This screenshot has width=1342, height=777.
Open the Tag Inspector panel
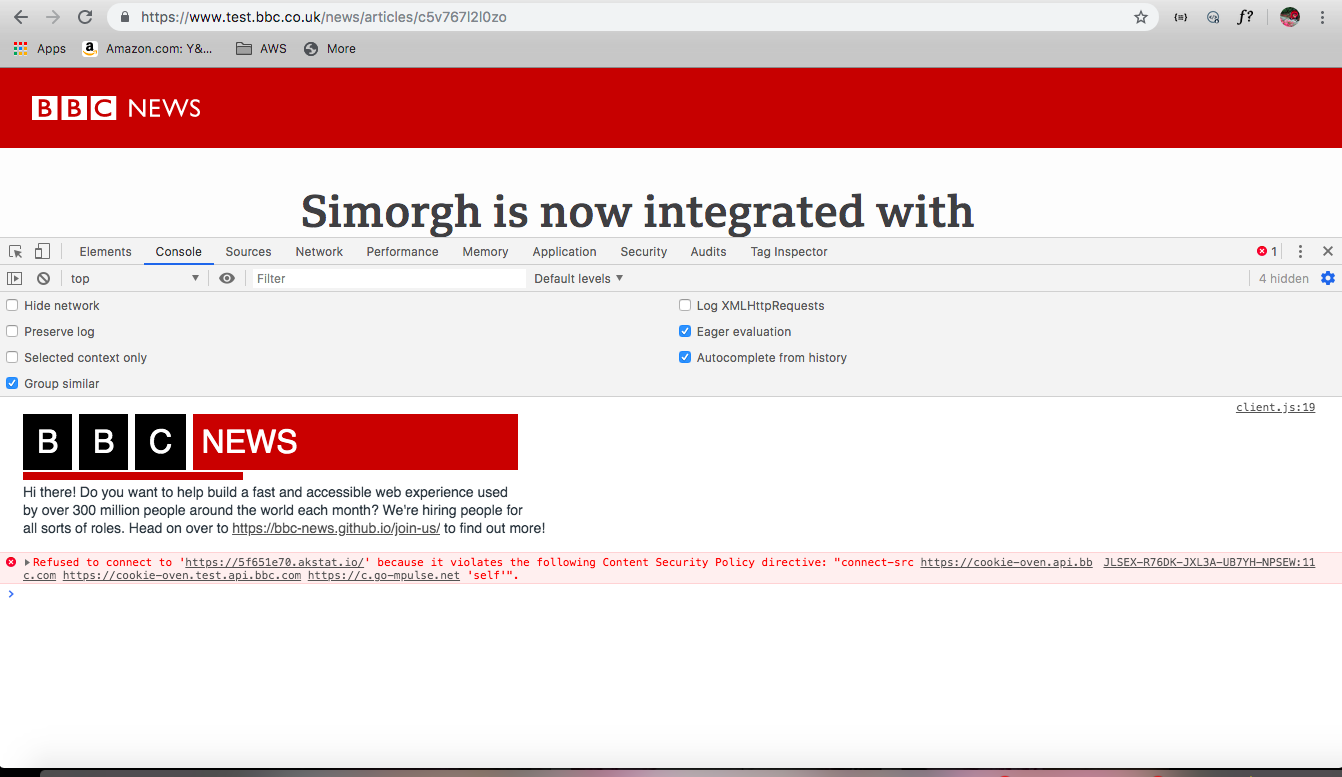(x=788, y=251)
